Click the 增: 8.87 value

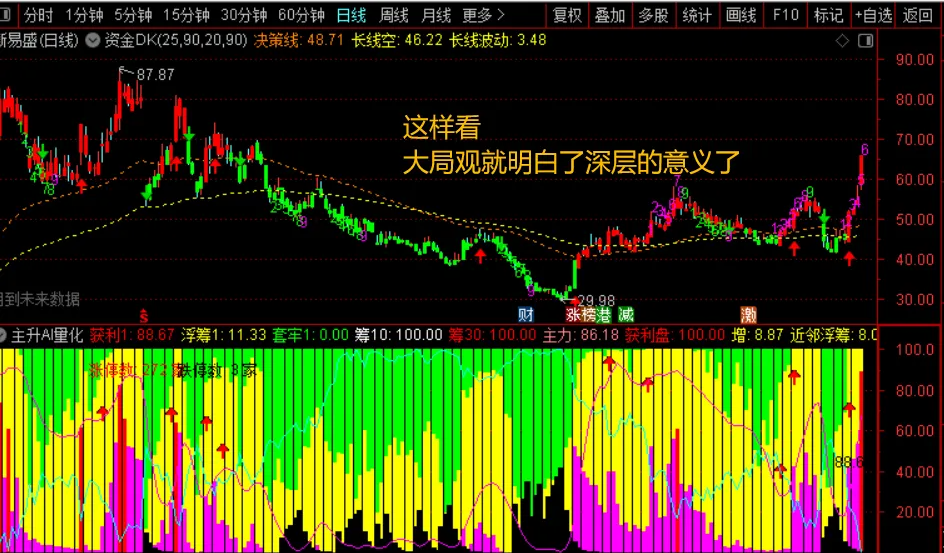point(757,334)
